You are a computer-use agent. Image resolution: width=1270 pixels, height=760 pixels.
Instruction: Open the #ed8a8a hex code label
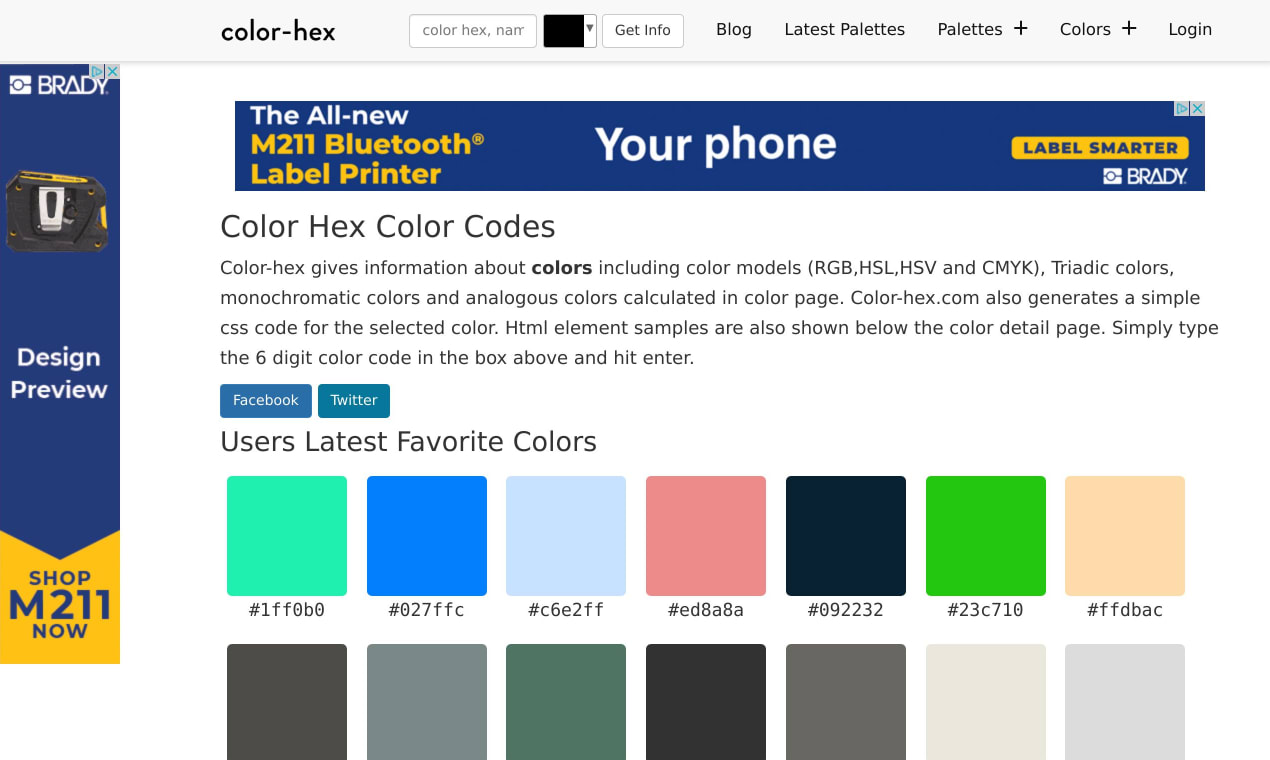tap(706, 610)
